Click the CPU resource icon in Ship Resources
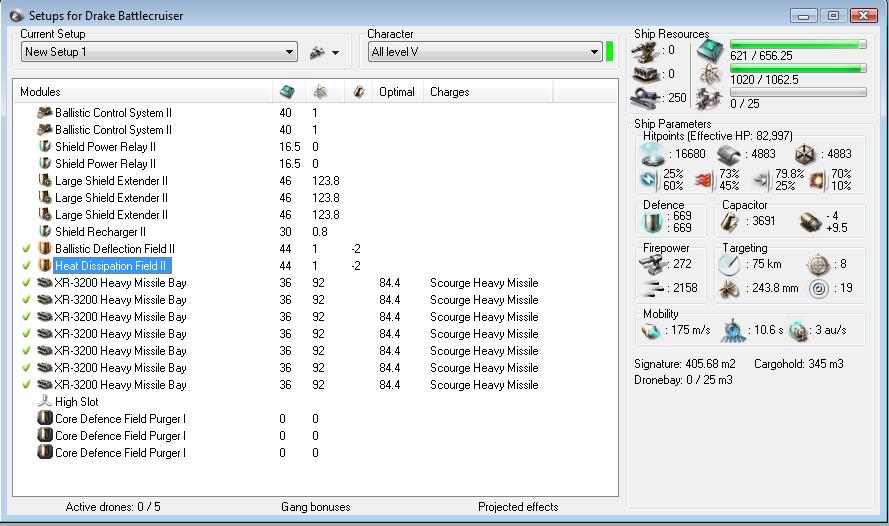 click(710, 52)
